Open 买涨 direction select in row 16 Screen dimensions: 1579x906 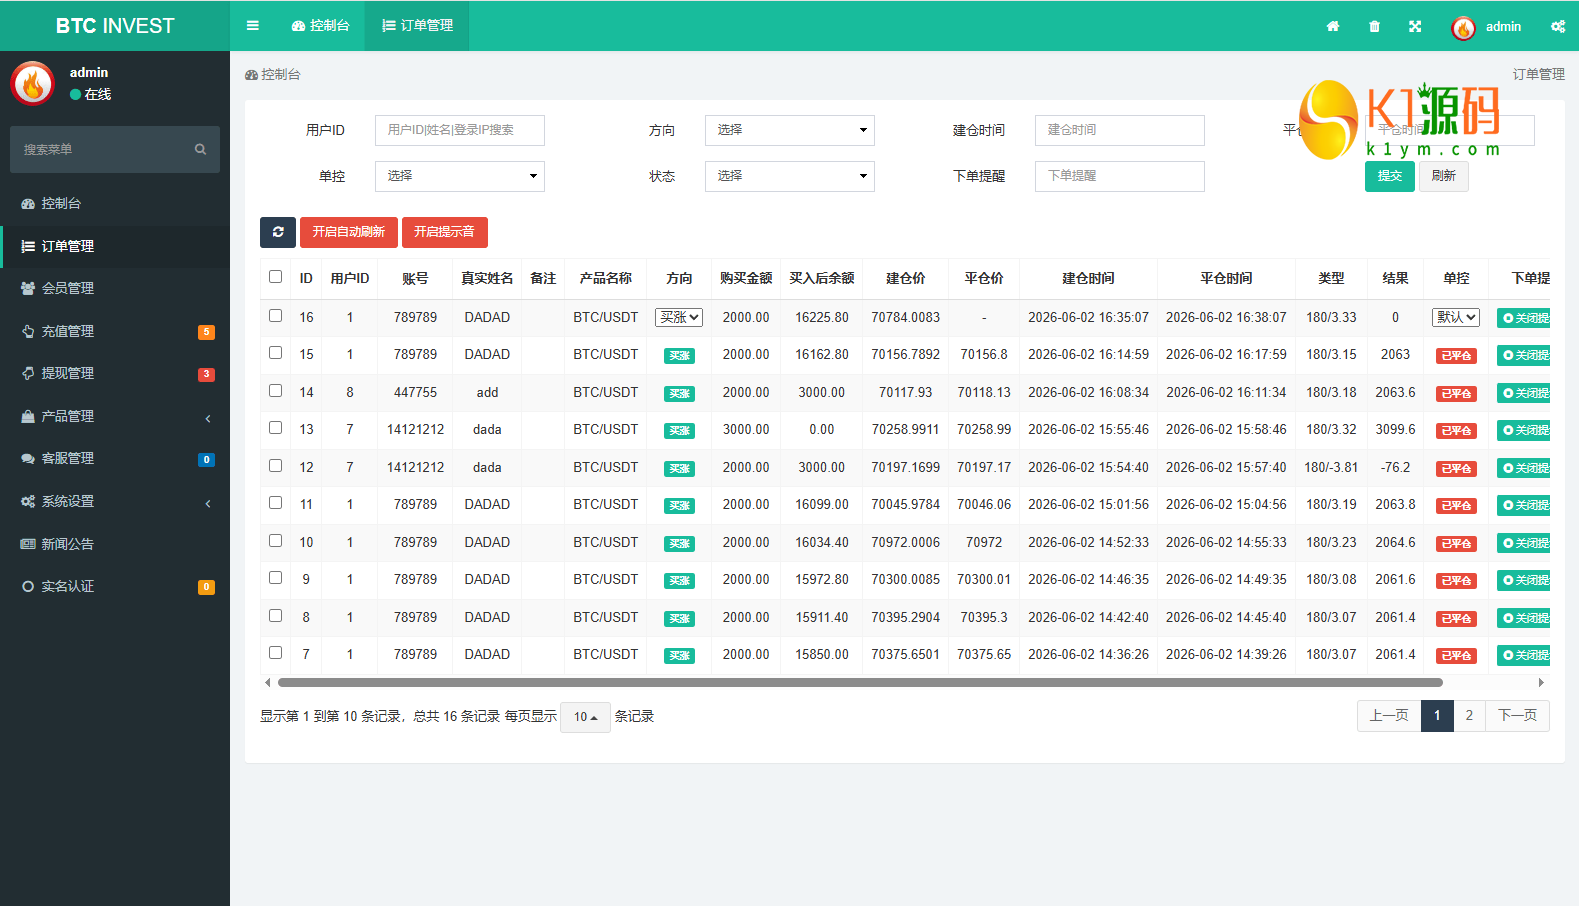tap(679, 317)
